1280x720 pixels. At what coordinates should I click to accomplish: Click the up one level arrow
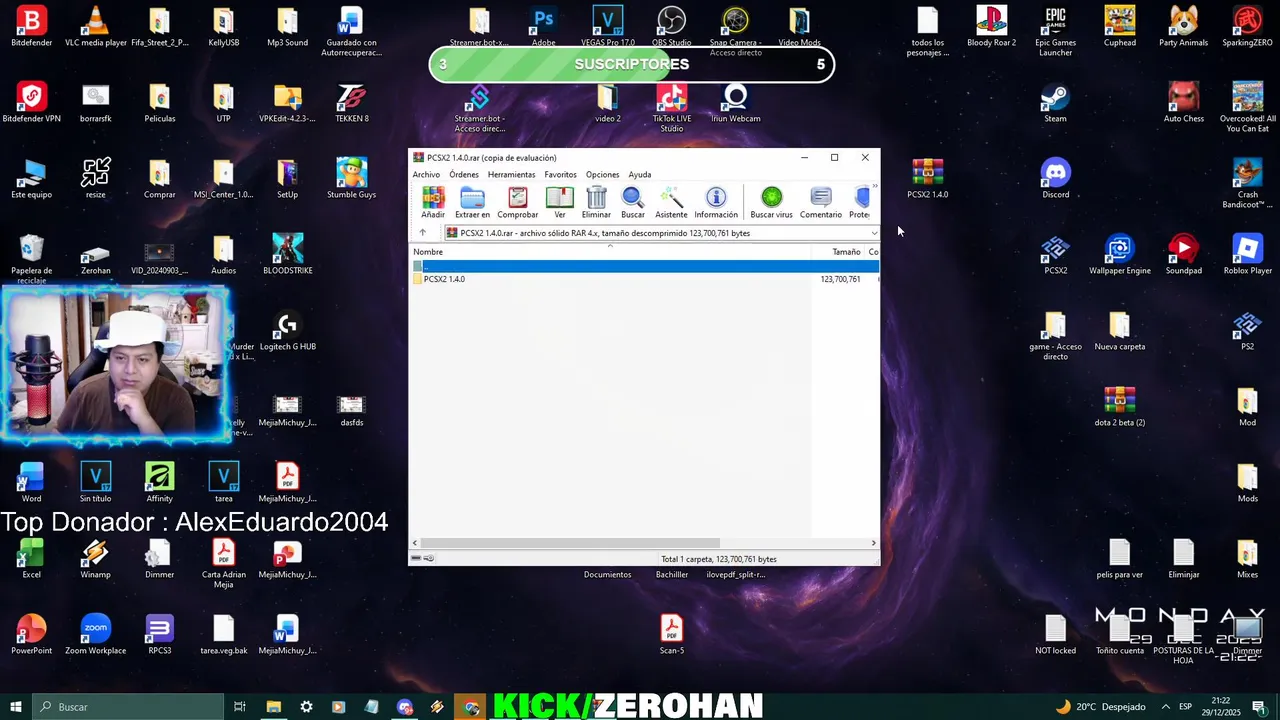pos(422,233)
